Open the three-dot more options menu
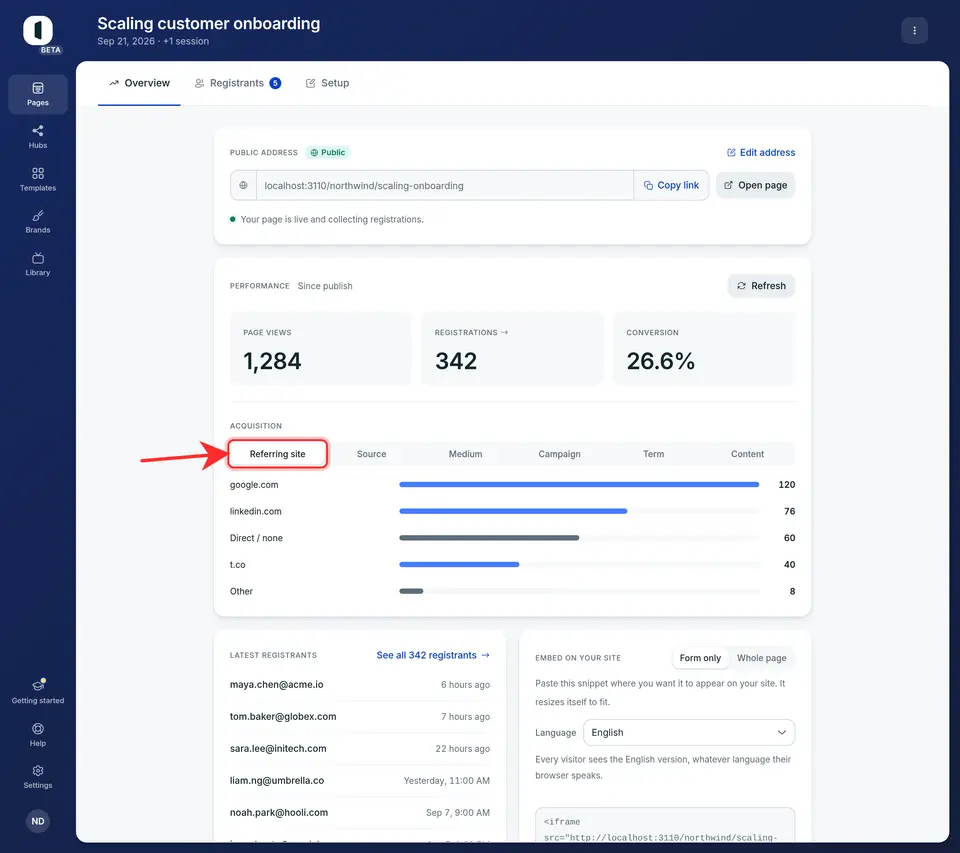The height and width of the screenshot is (853, 960). (x=914, y=31)
